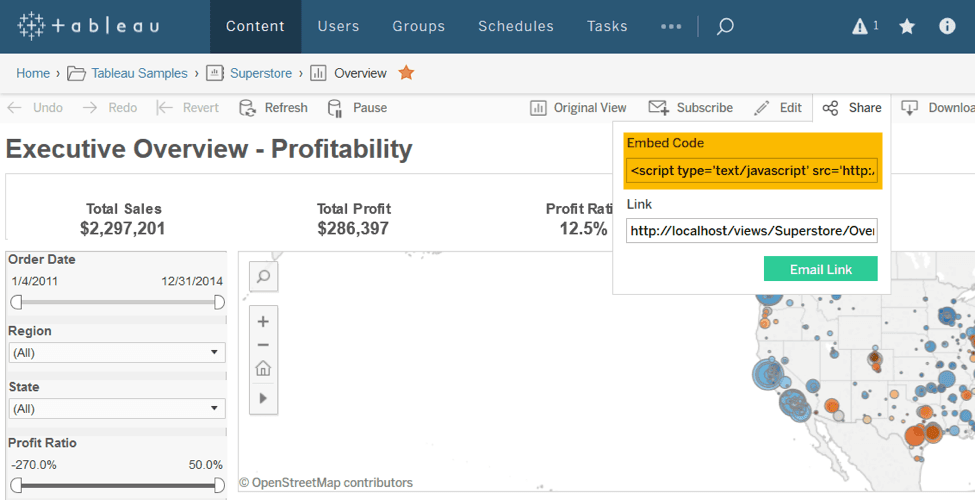
Task: Pause automatic updates in toolbar
Action: (x=358, y=108)
